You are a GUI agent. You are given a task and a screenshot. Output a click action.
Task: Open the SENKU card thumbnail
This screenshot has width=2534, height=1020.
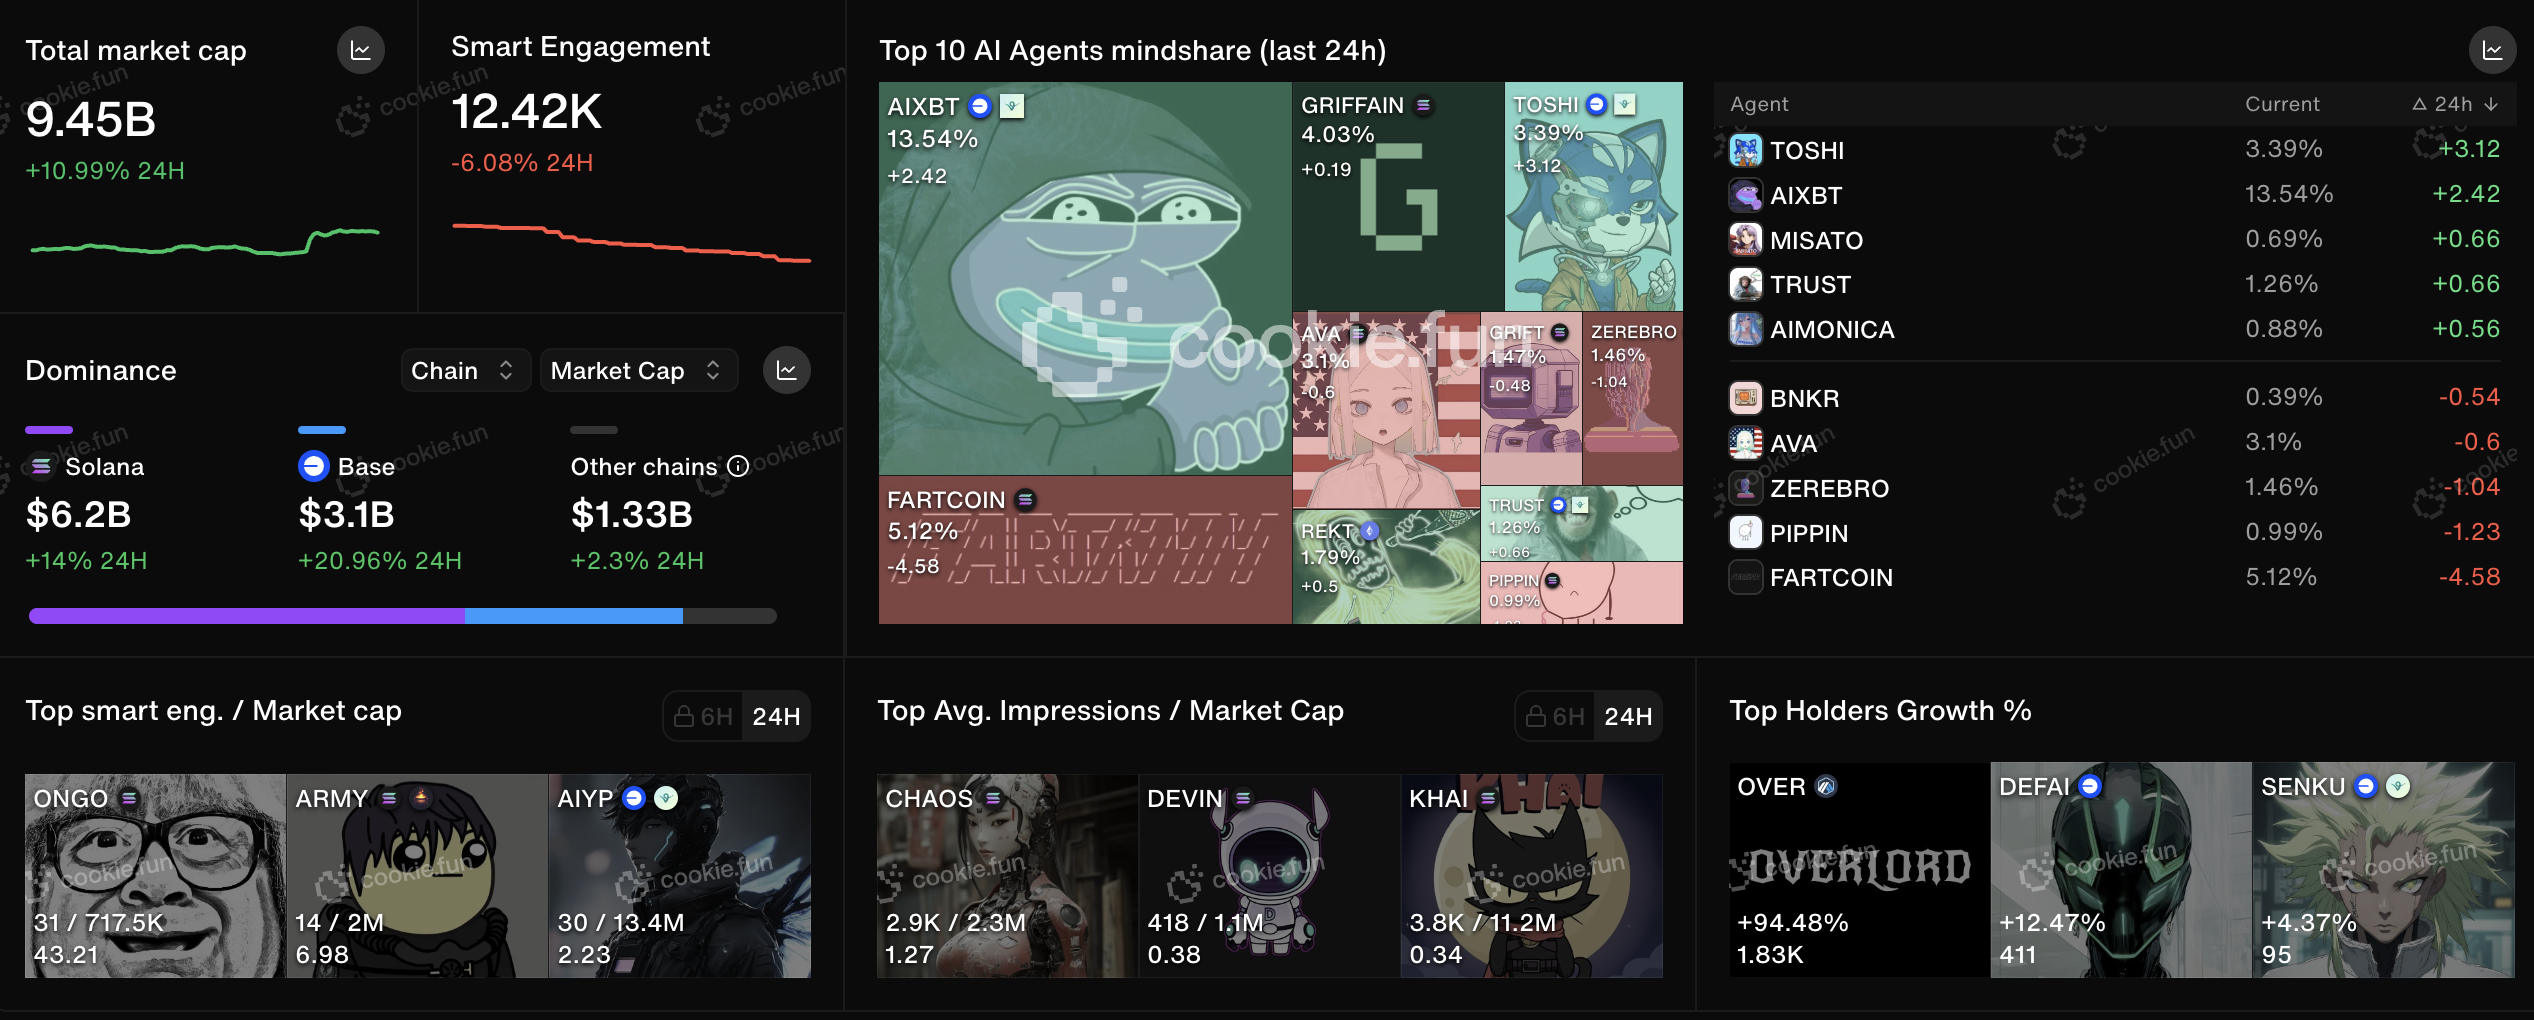click(x=2384, y=870)
